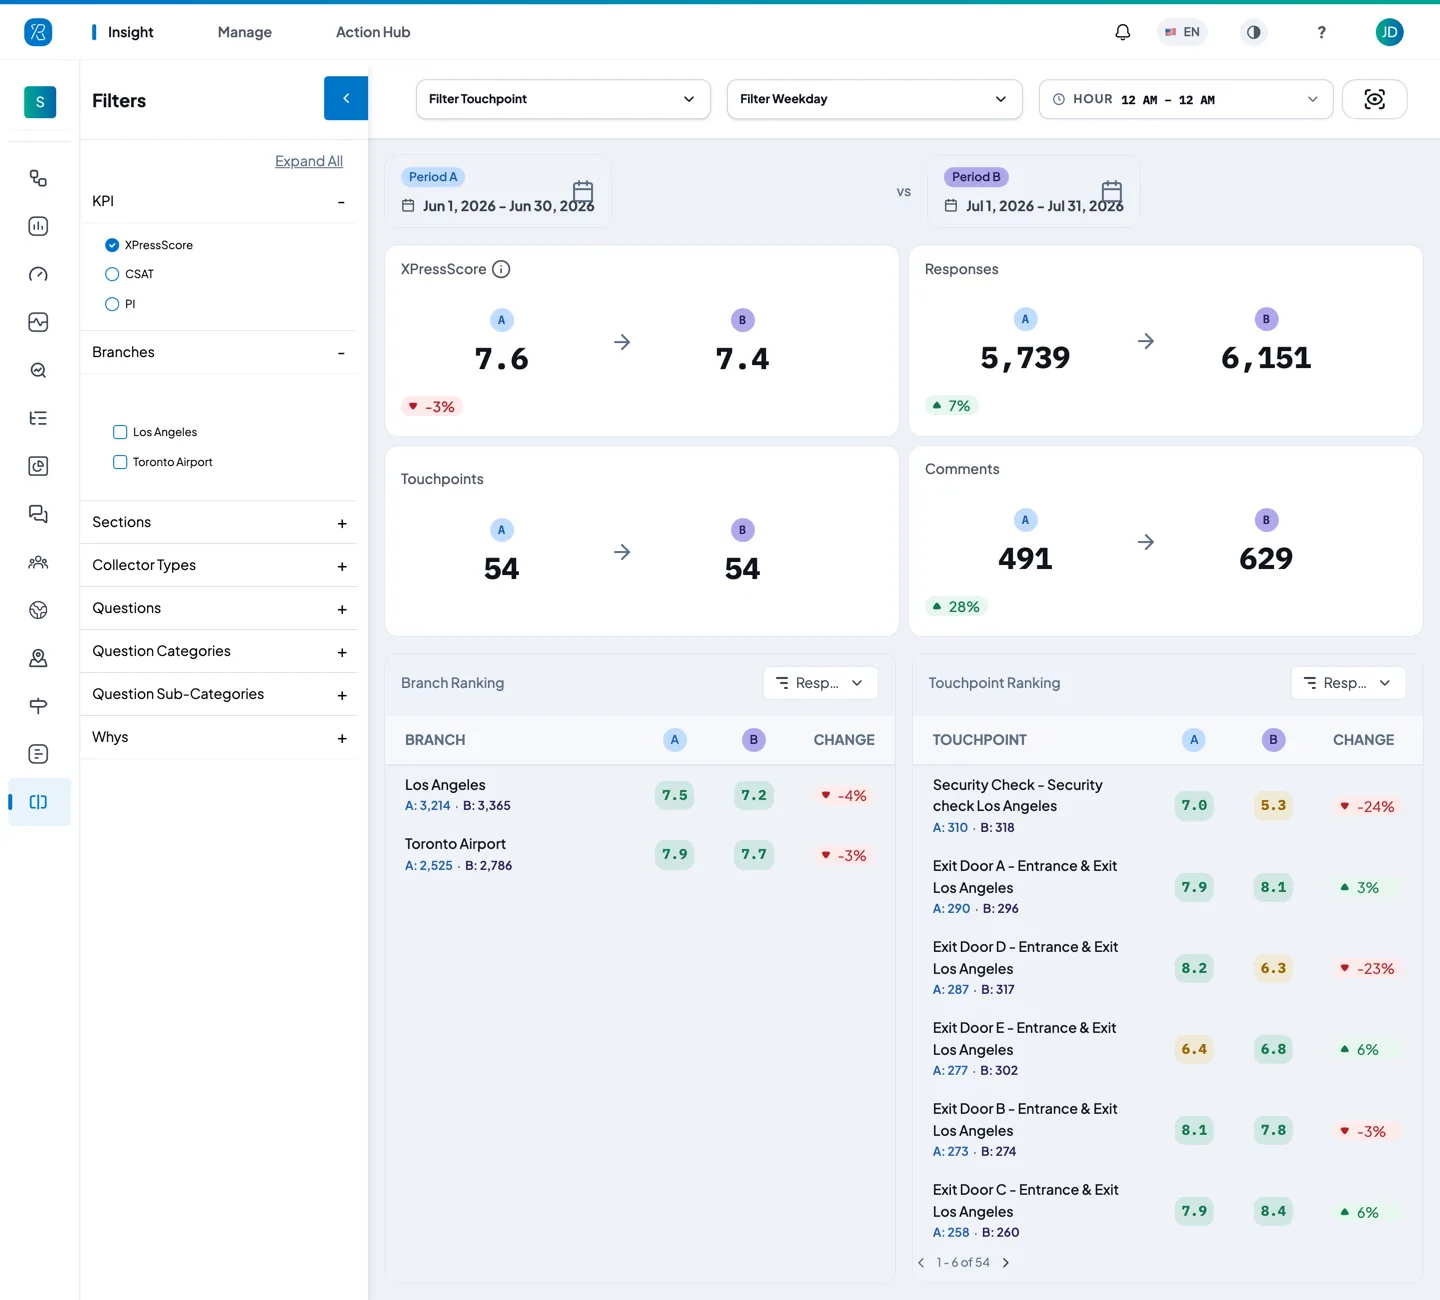Open the Branch Ranking sort dropdown

coord(820,683)
